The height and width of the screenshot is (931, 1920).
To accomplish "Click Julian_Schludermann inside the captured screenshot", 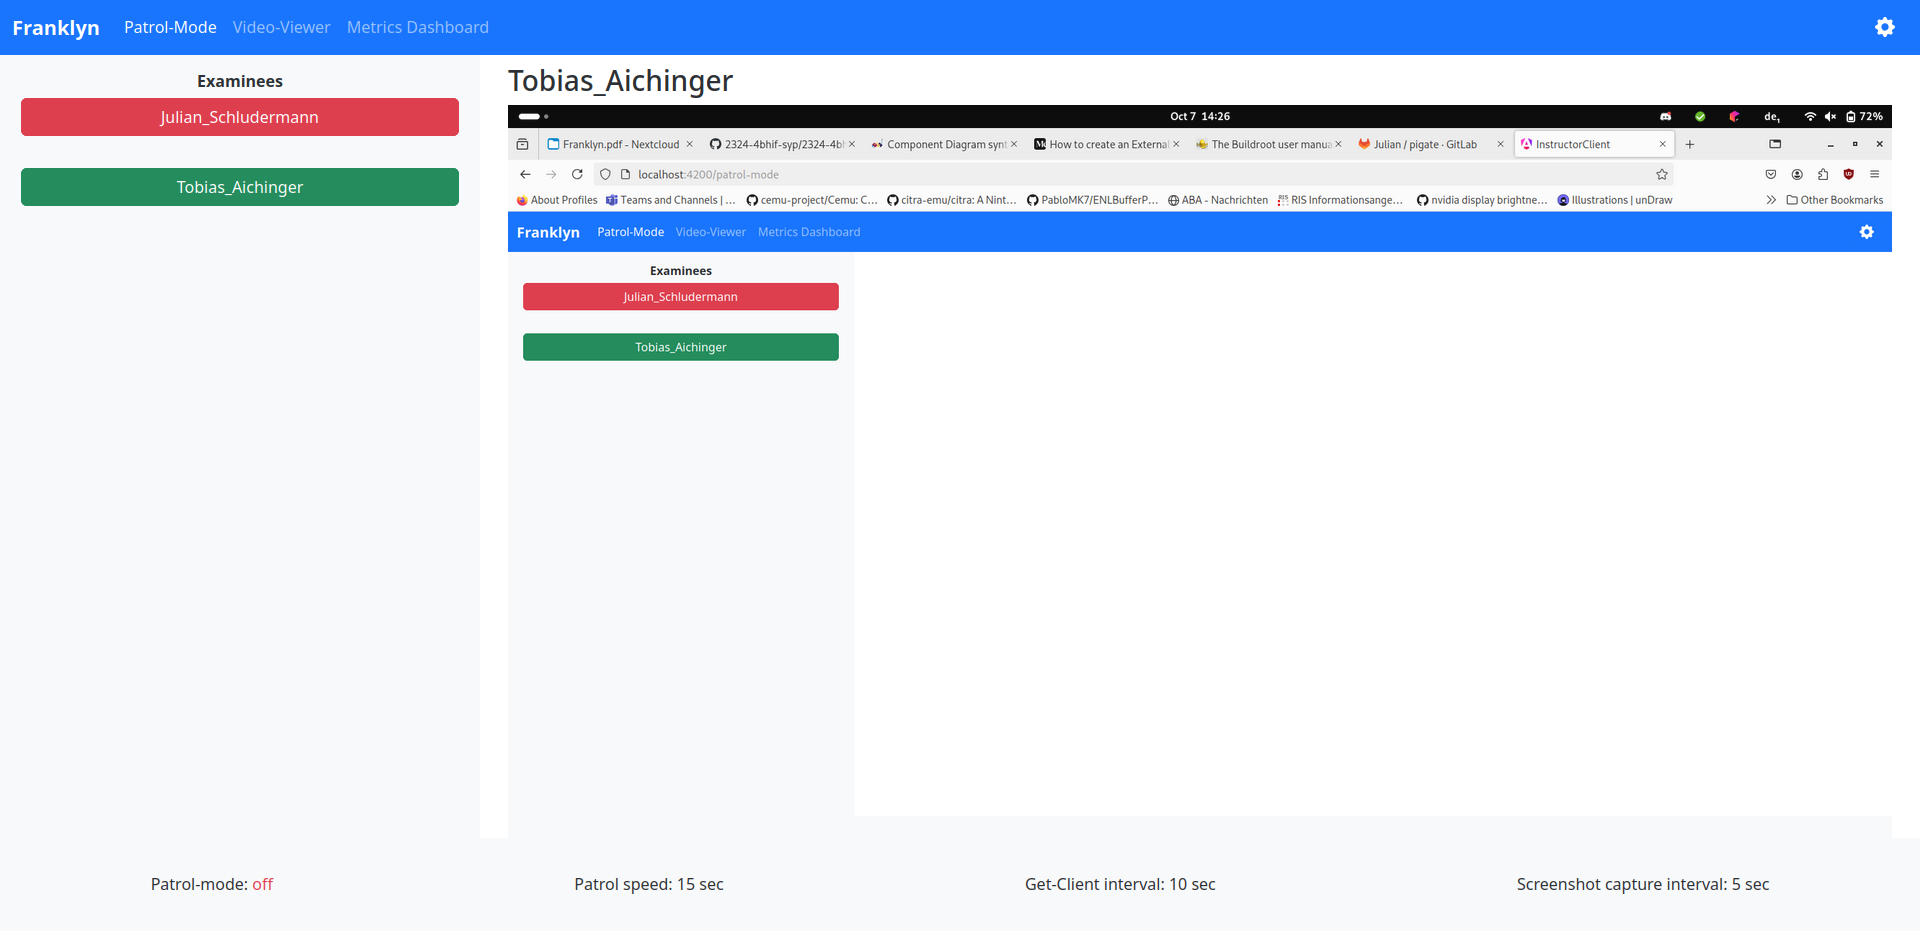I will tap(681, 297).
